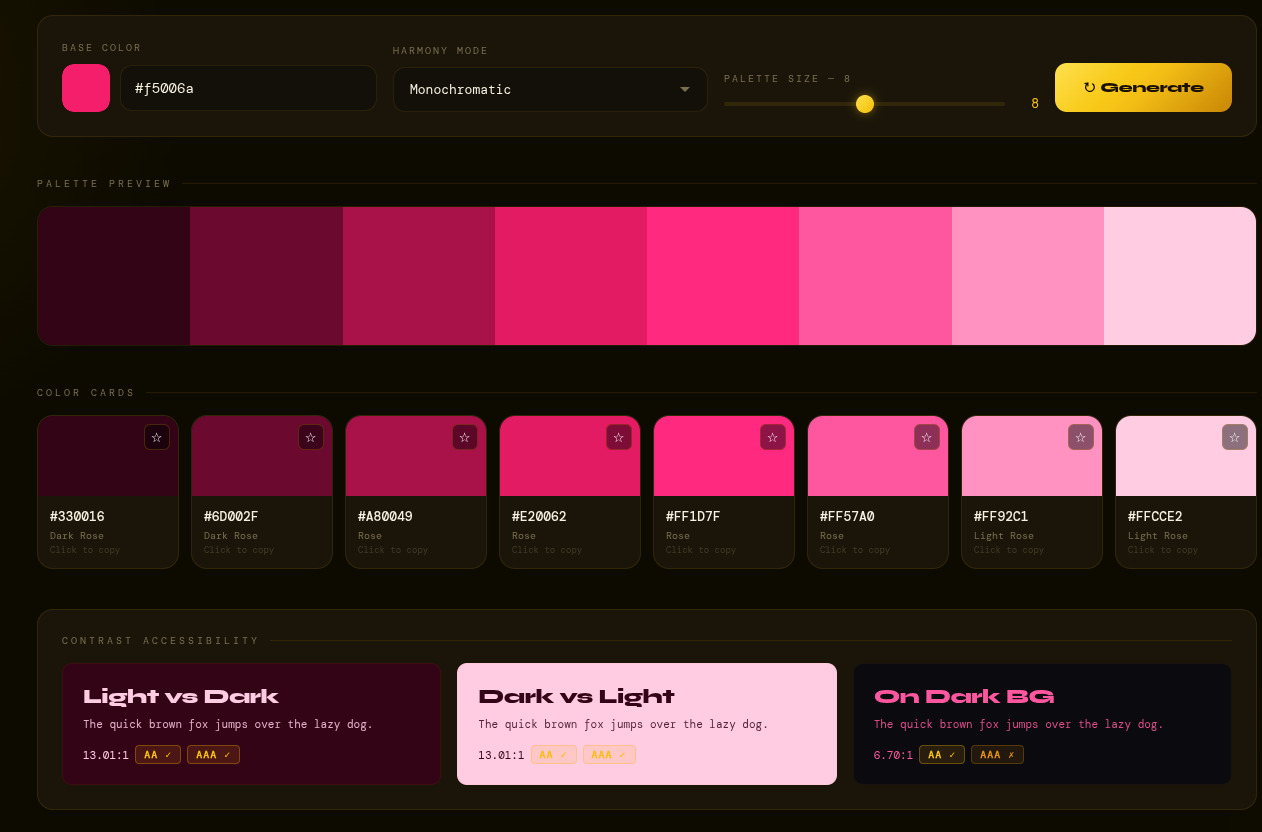Copy hex code #FF1D7F
The image size is (1262, 832).
693,517
